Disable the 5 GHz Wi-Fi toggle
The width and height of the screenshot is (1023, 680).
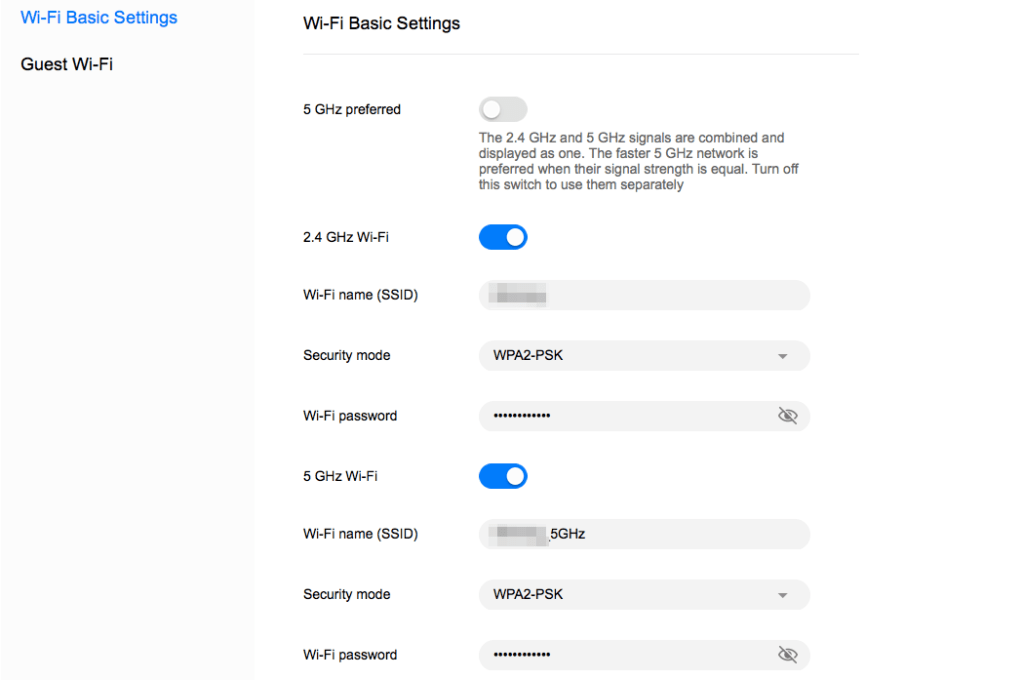pos(503,477)
